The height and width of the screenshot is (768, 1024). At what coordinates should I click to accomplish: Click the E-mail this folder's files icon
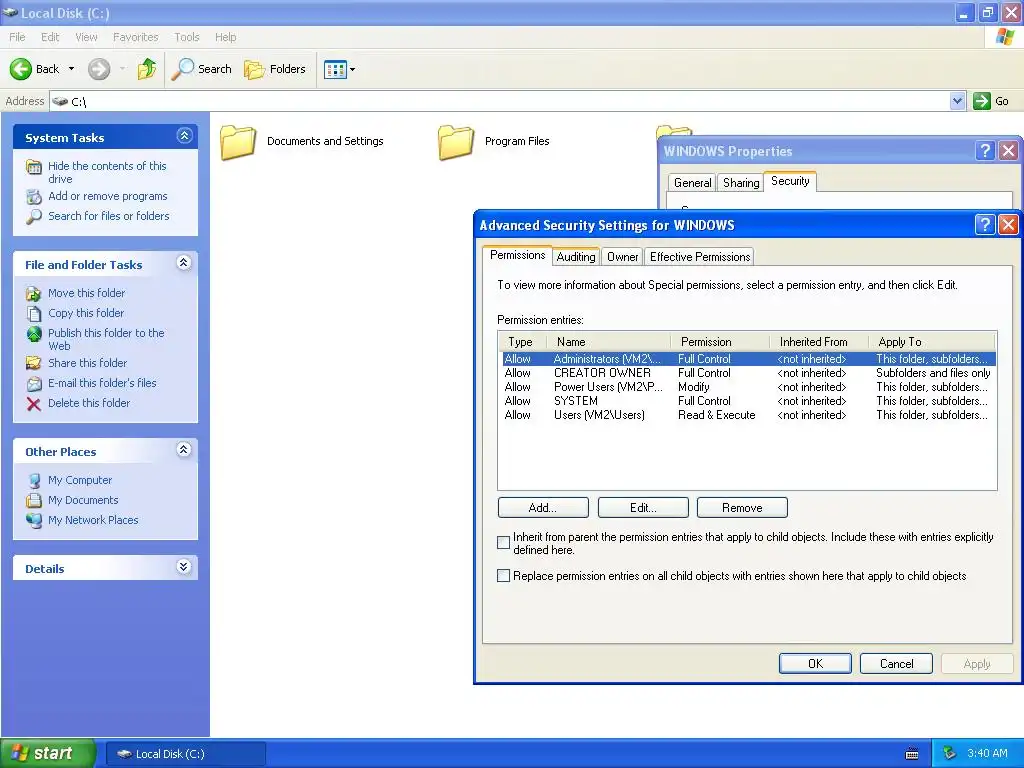(34, 383)
